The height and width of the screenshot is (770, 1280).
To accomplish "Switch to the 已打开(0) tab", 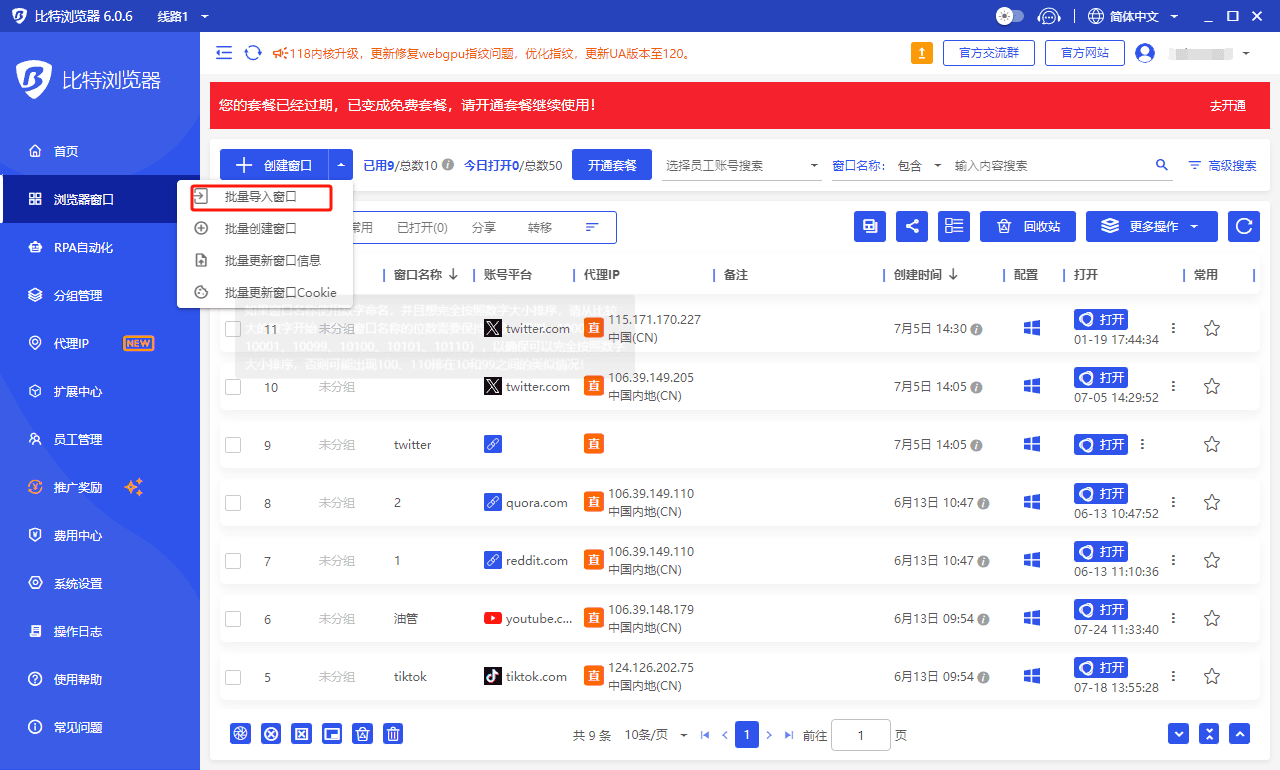I will click(x=421, y=227).
